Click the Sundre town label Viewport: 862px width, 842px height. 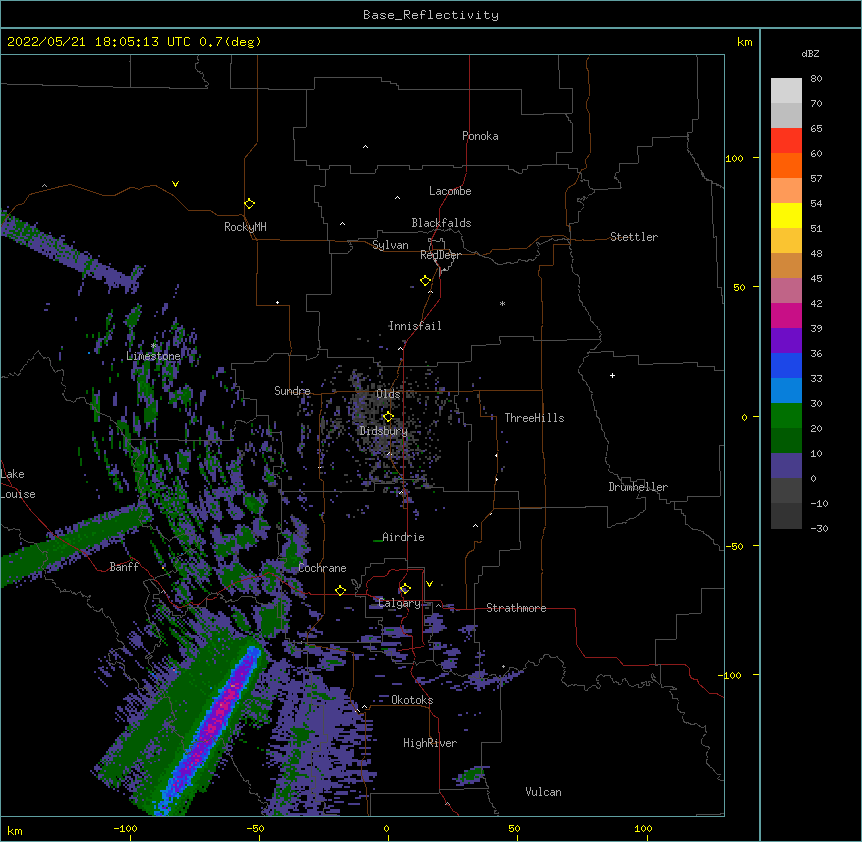(x=292, y=391)
